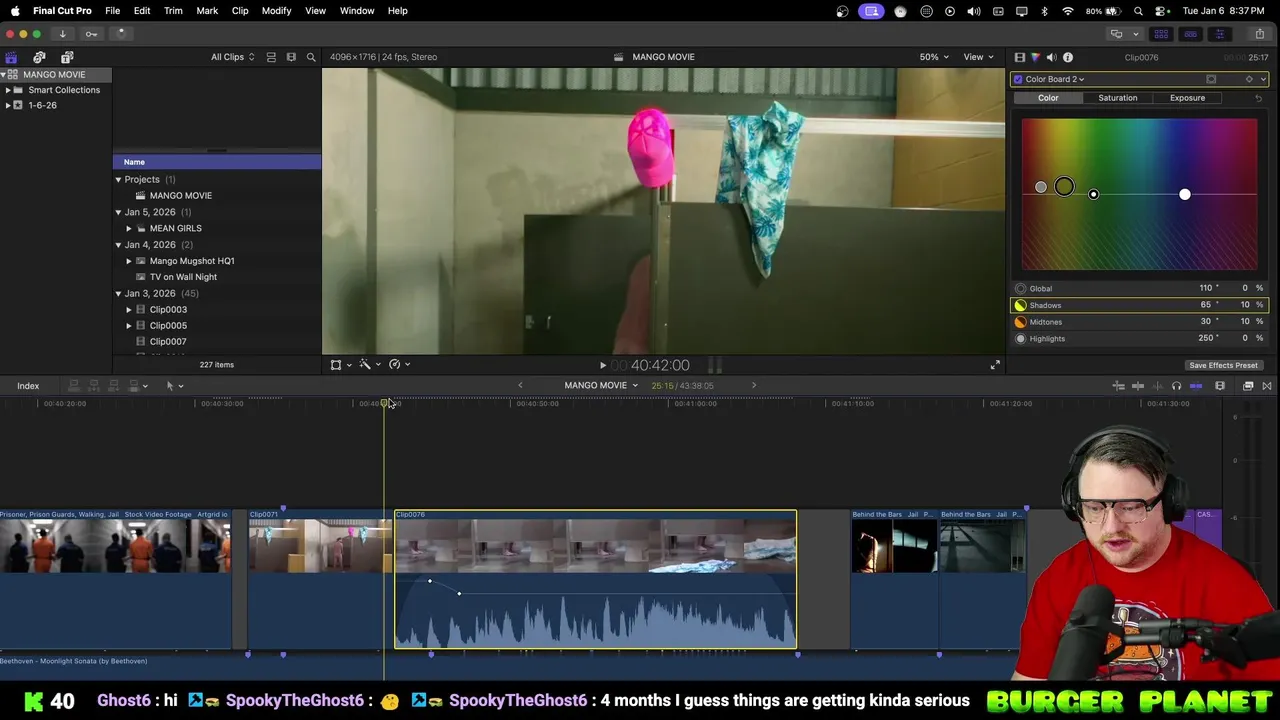The width and height of the screenshot is (1280, 720).
Task: Toggle Inspector visibility button
Action: tap(1219, 34)
